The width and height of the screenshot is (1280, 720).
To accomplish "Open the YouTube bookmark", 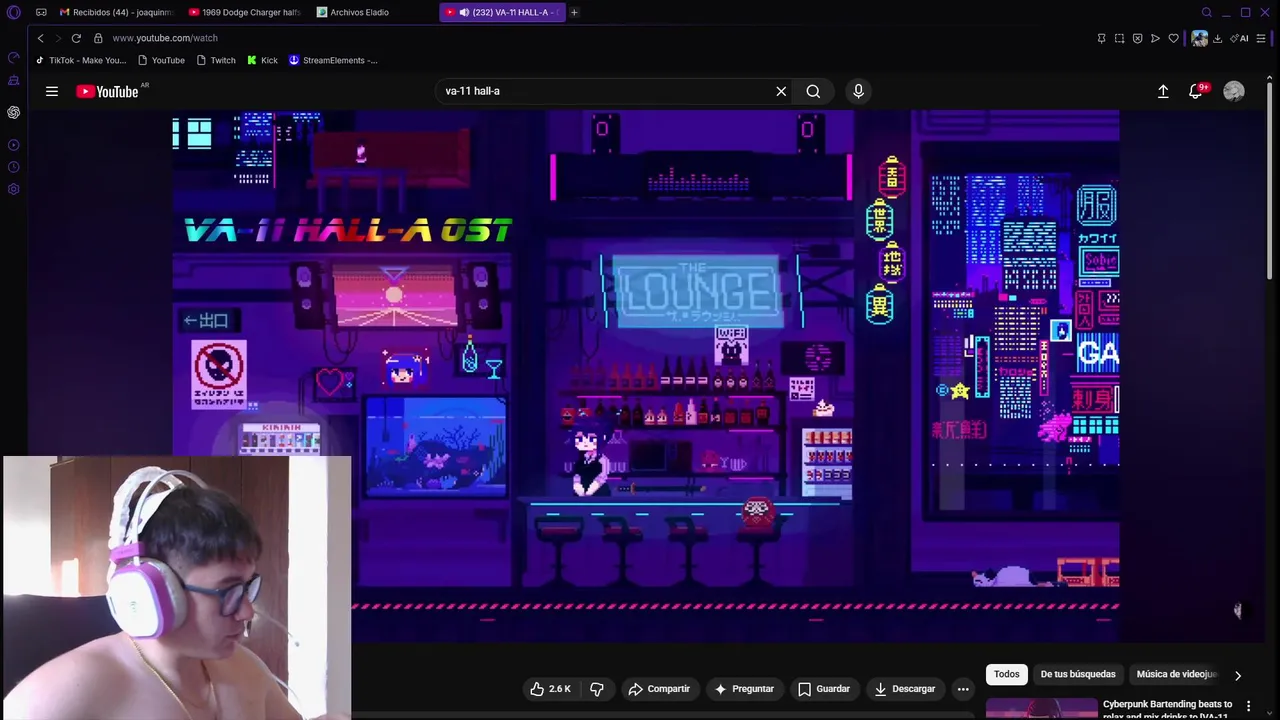I will tap(161, 60).
